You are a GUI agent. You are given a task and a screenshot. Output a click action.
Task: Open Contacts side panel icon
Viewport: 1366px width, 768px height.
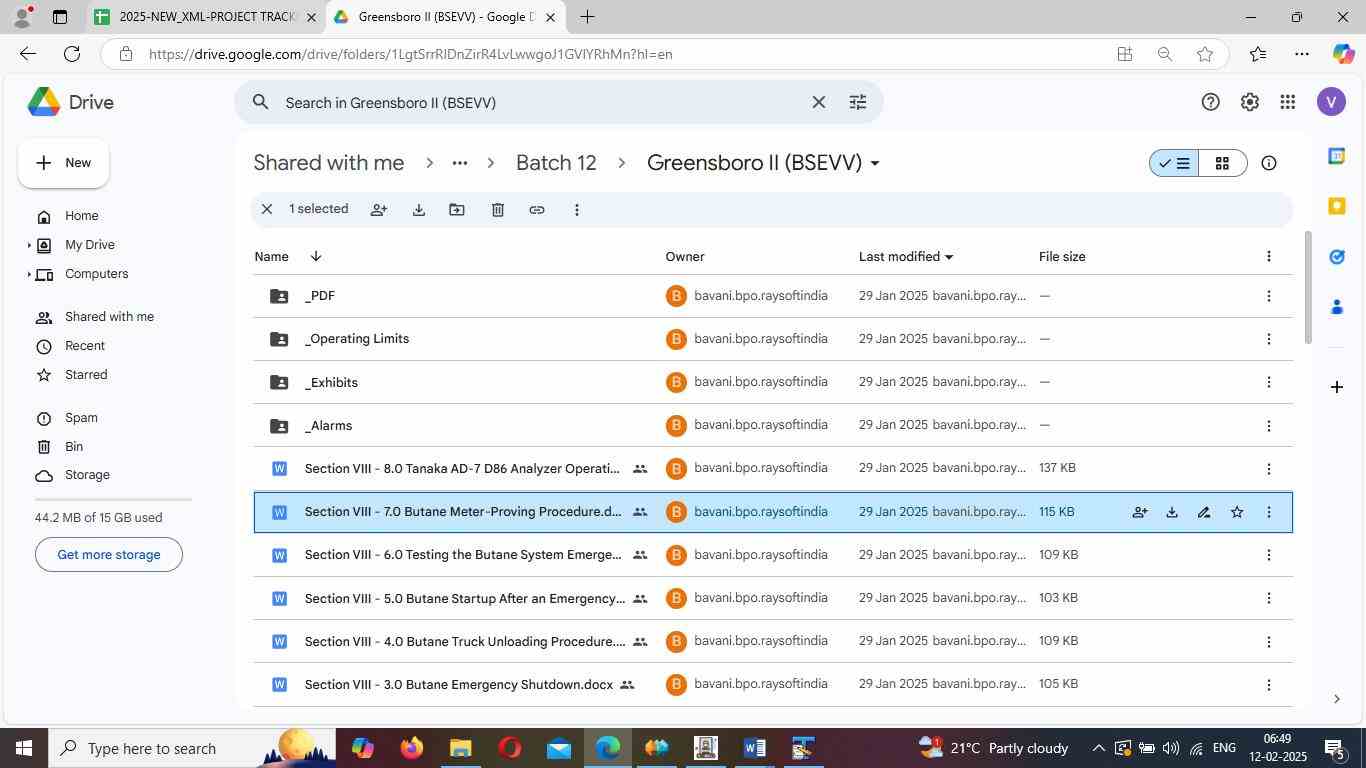pos(1336,307)
